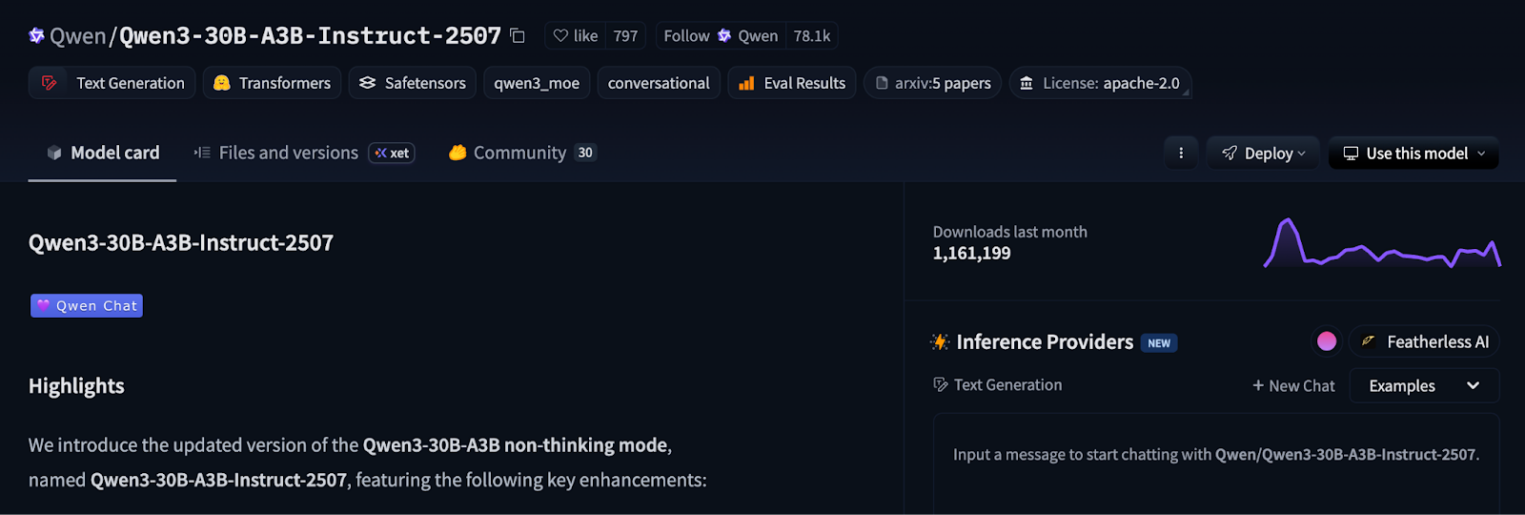Image resolution: width=1525 pixels, height=515 pixels.
Task: Select the Featherless AI provider
Action: tap(1424, 342)
